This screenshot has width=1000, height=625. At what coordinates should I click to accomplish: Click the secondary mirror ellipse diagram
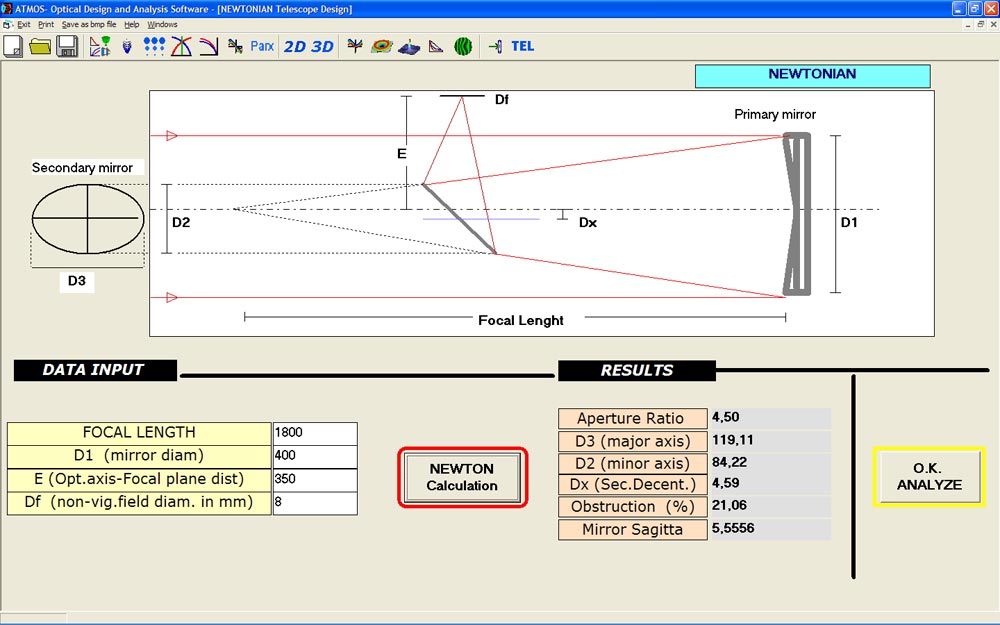[x=88, y=219]
